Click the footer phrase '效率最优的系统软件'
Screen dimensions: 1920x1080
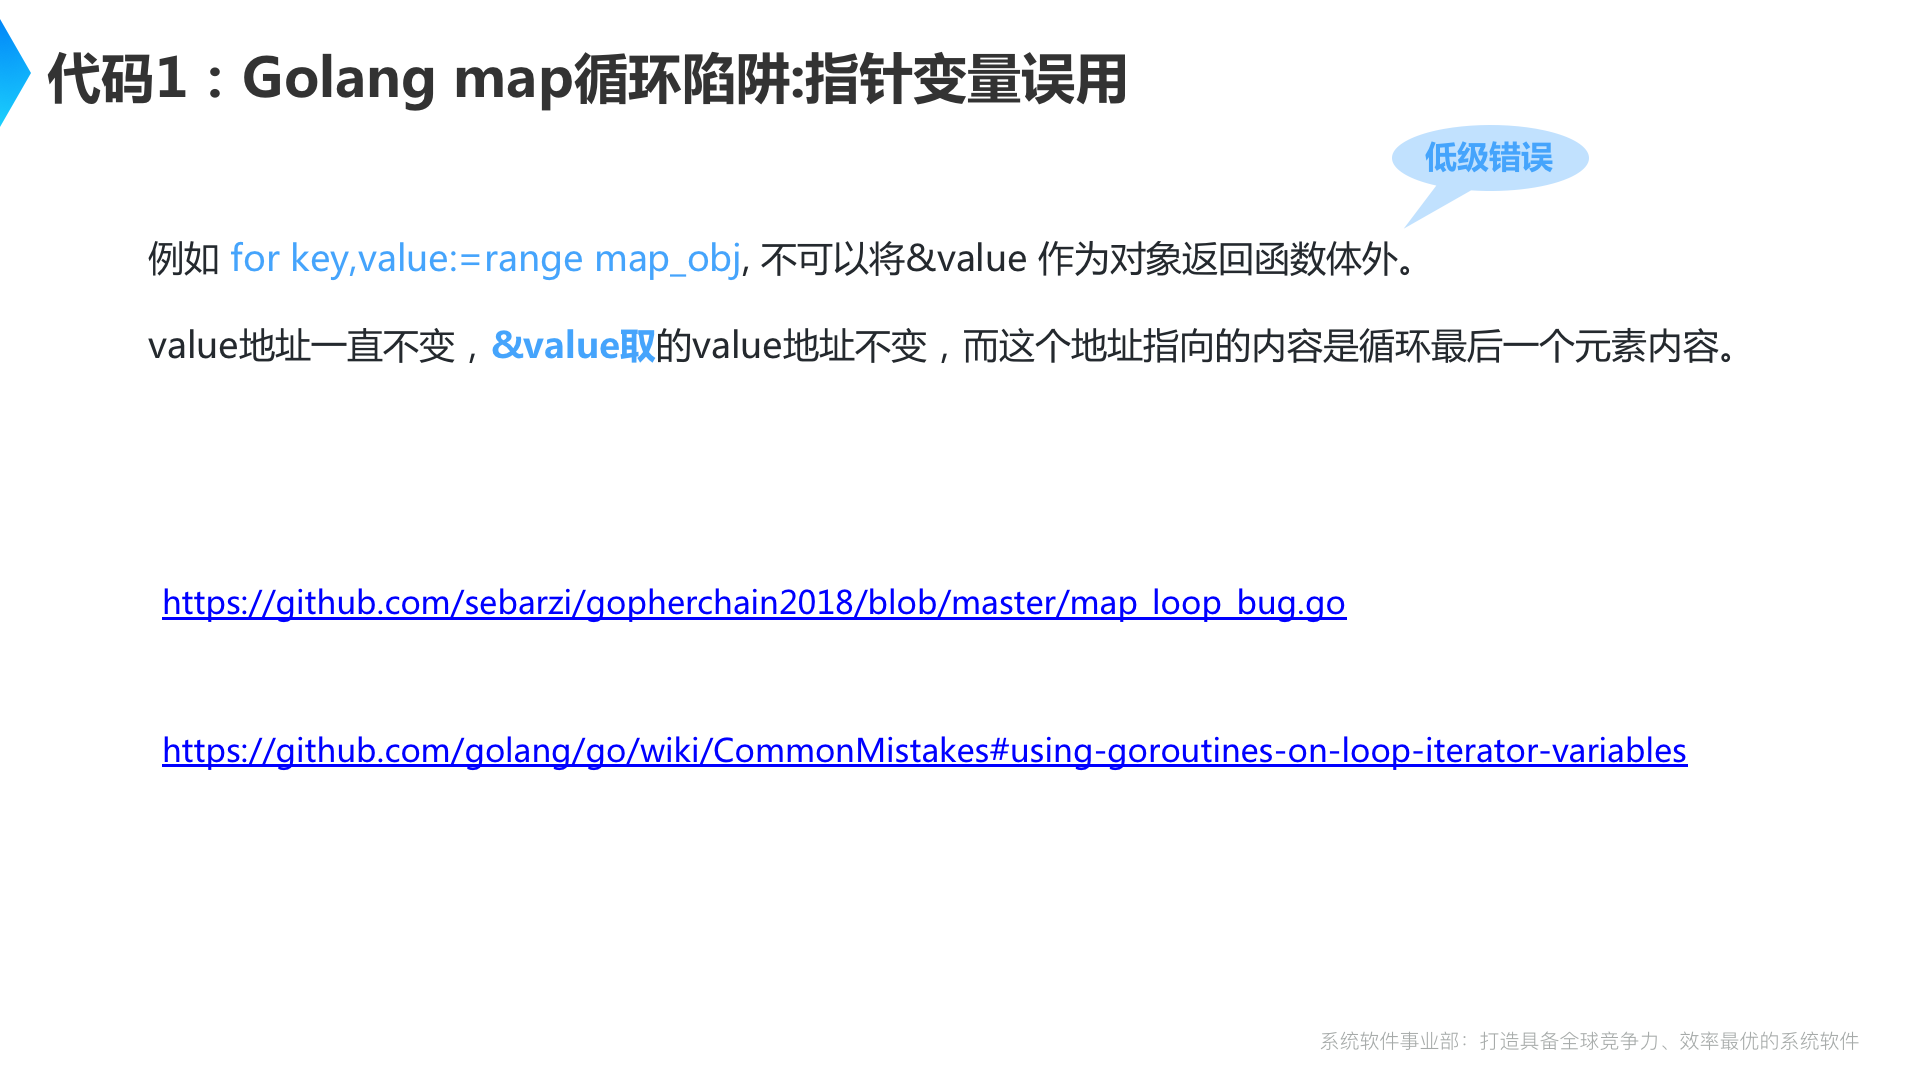(x=1768, y=1041)
